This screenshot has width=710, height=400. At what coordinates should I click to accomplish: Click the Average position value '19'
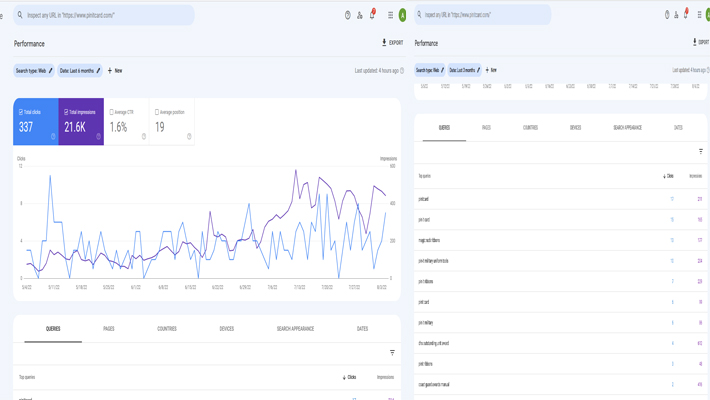pyautogui.click(x=160, y=127)
